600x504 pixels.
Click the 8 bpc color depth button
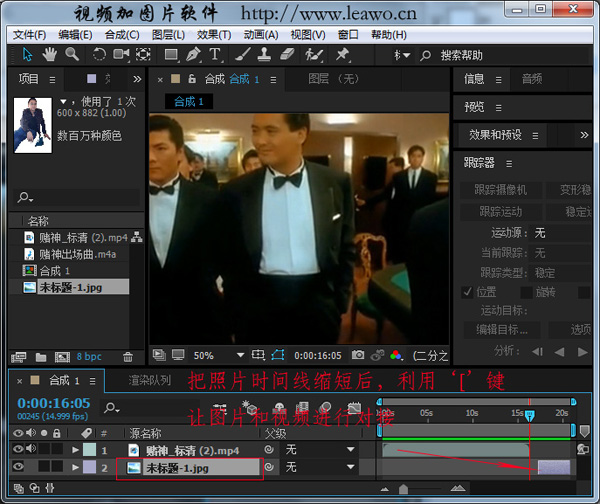click(89, 357)
